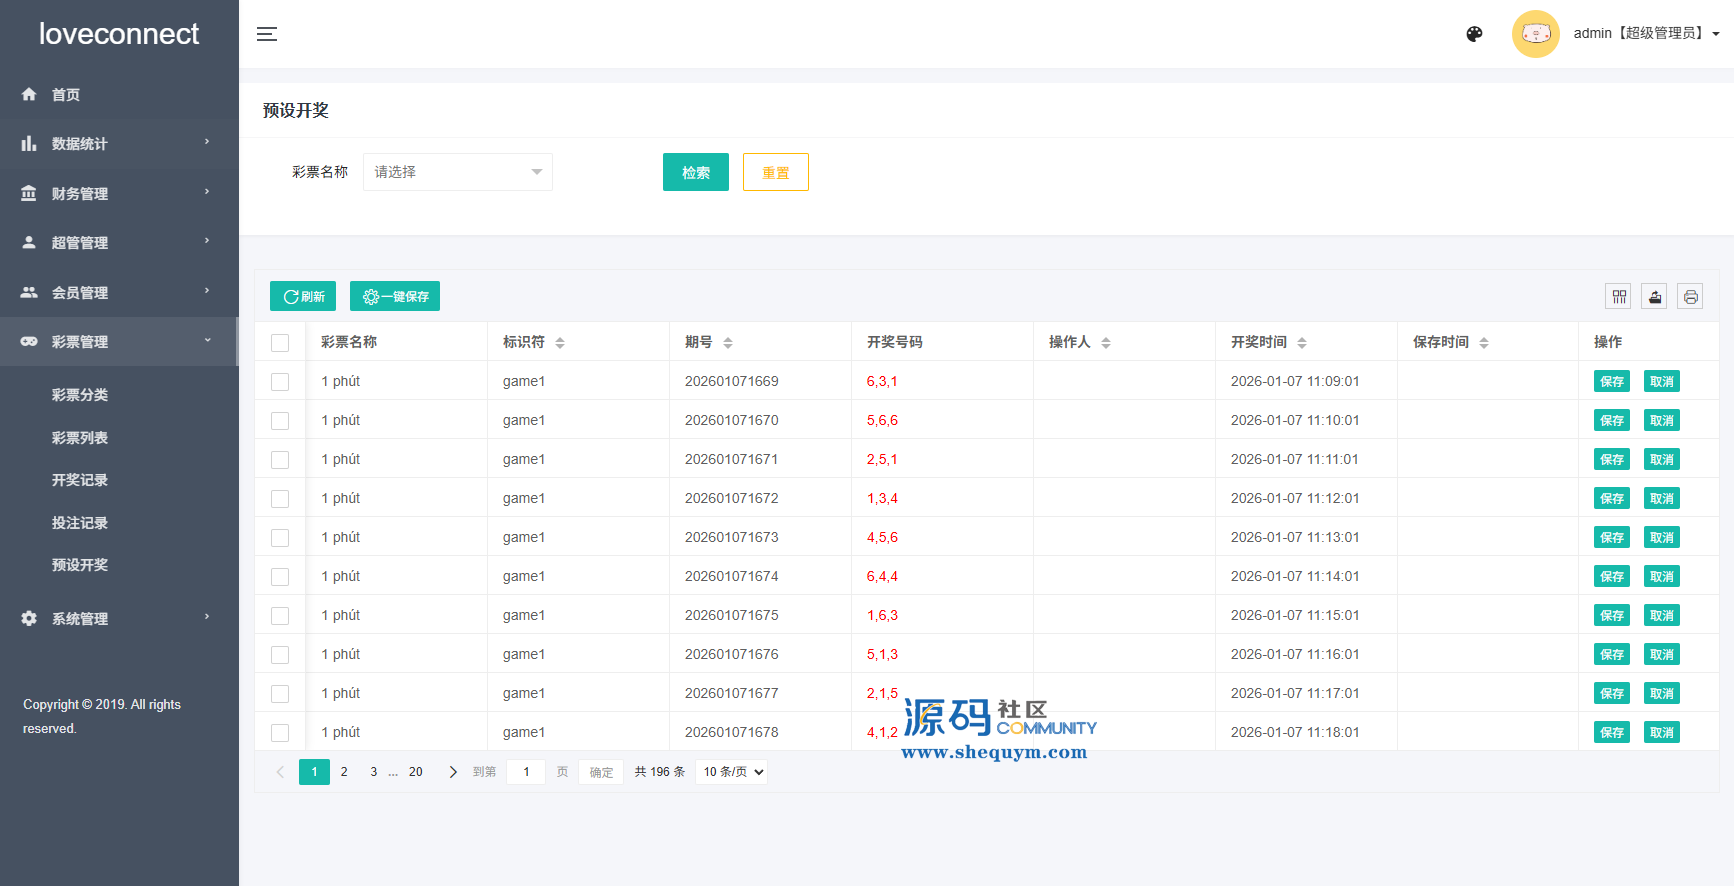Collapse sidebar with the hamburger menu icon
1734x886 pixels.
[267, 34]
